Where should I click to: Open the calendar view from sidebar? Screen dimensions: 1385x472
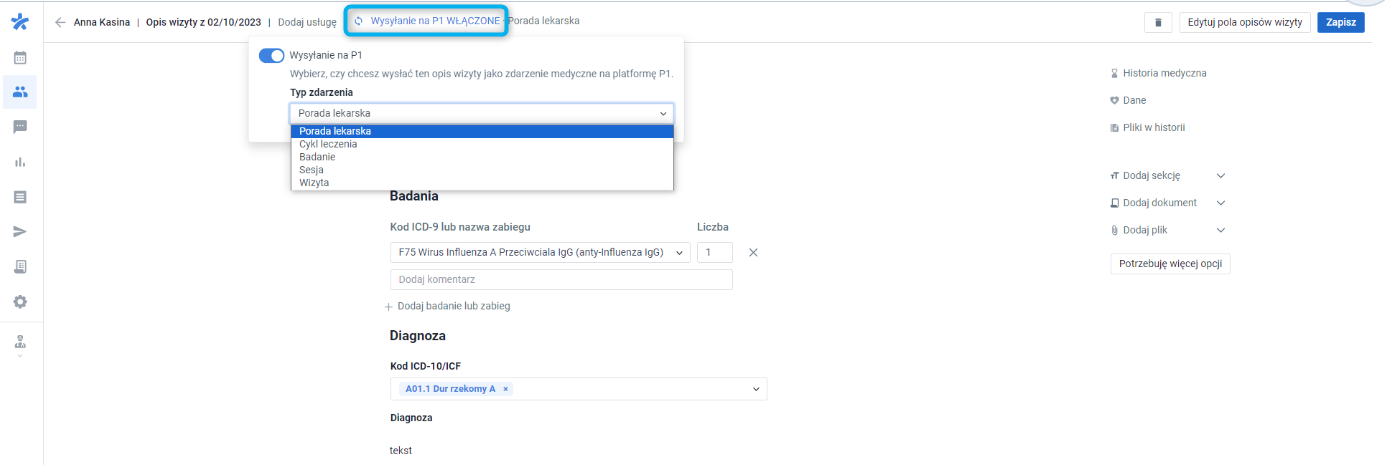point(20,57)
